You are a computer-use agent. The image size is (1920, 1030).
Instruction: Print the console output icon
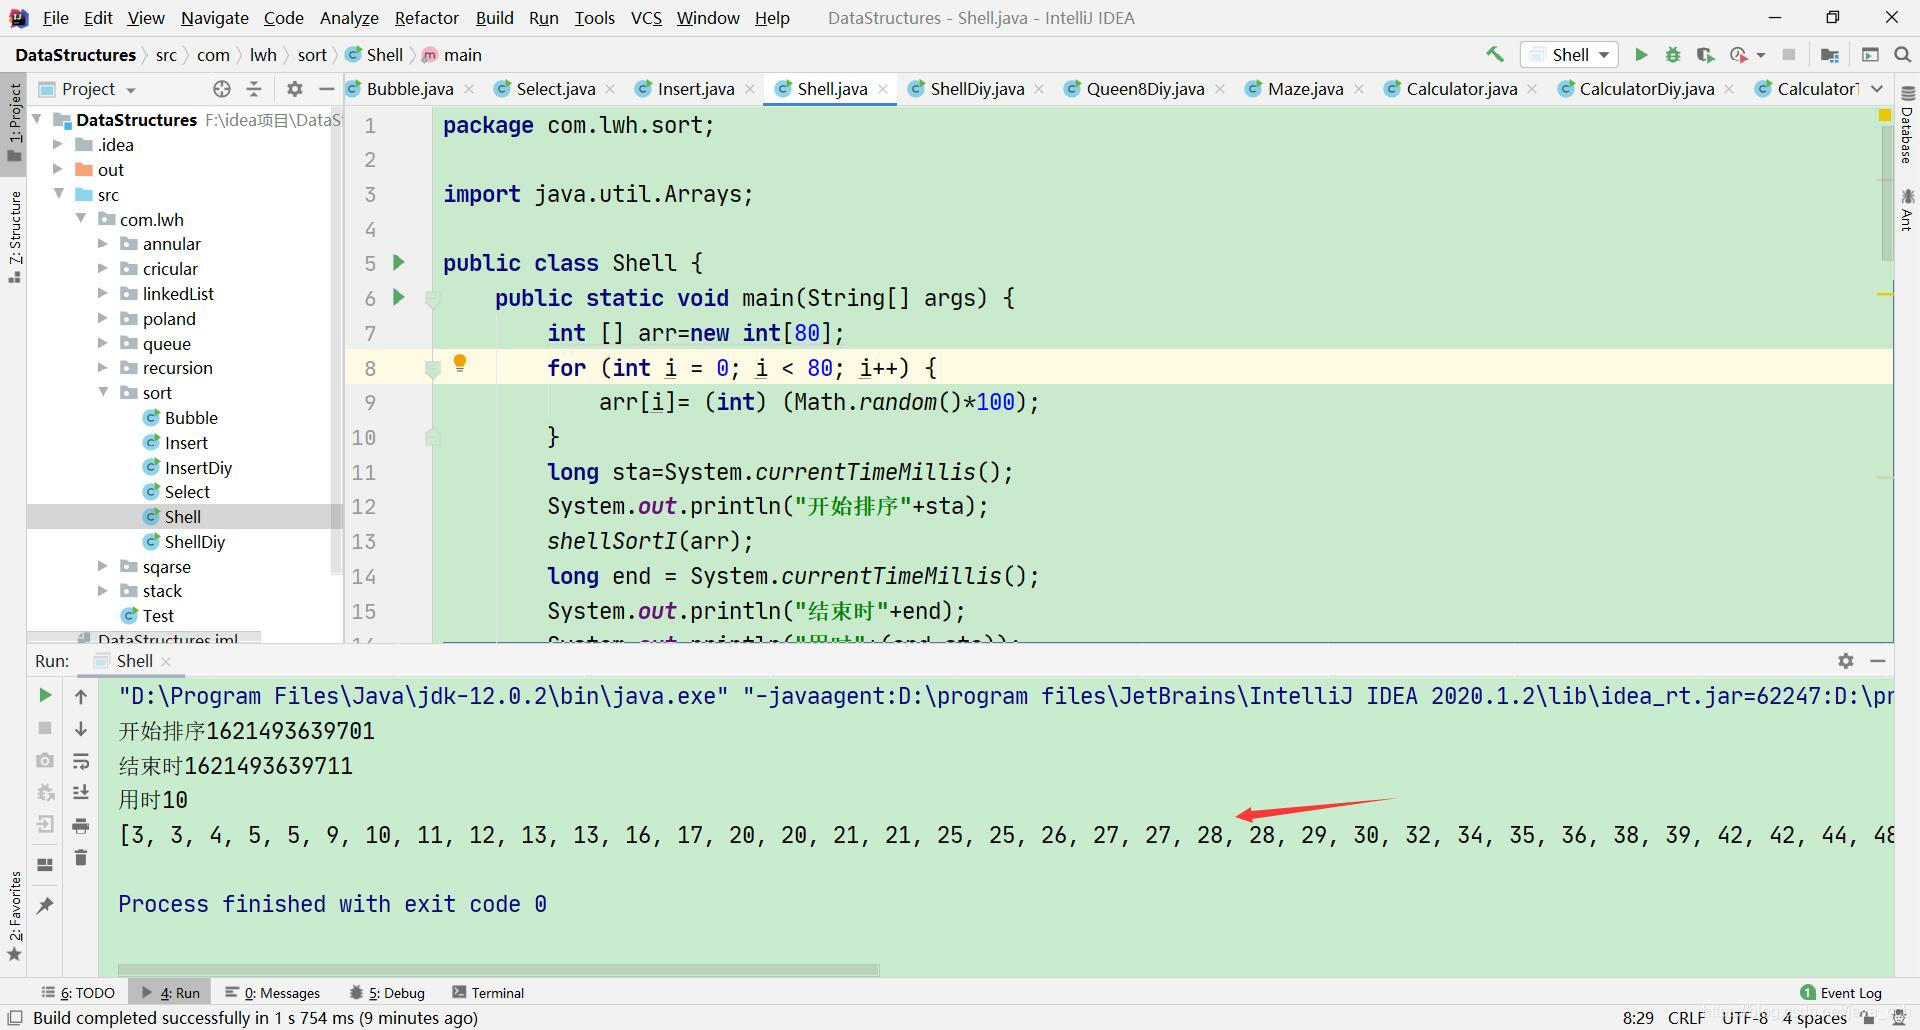click(81, 825)
